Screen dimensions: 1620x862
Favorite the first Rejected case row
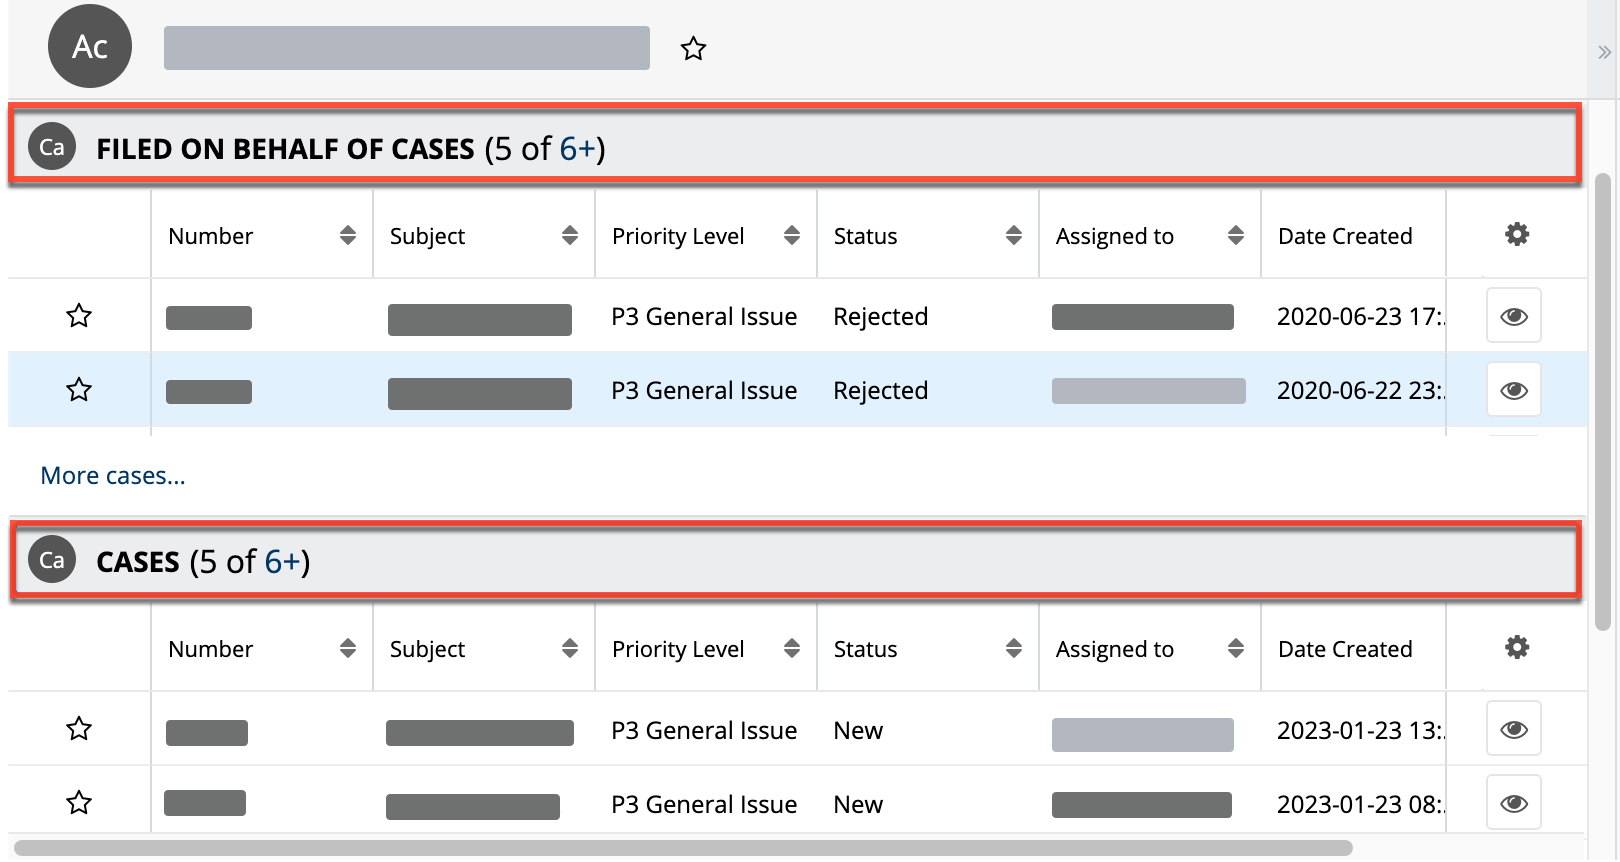click(x=79, y=315)
